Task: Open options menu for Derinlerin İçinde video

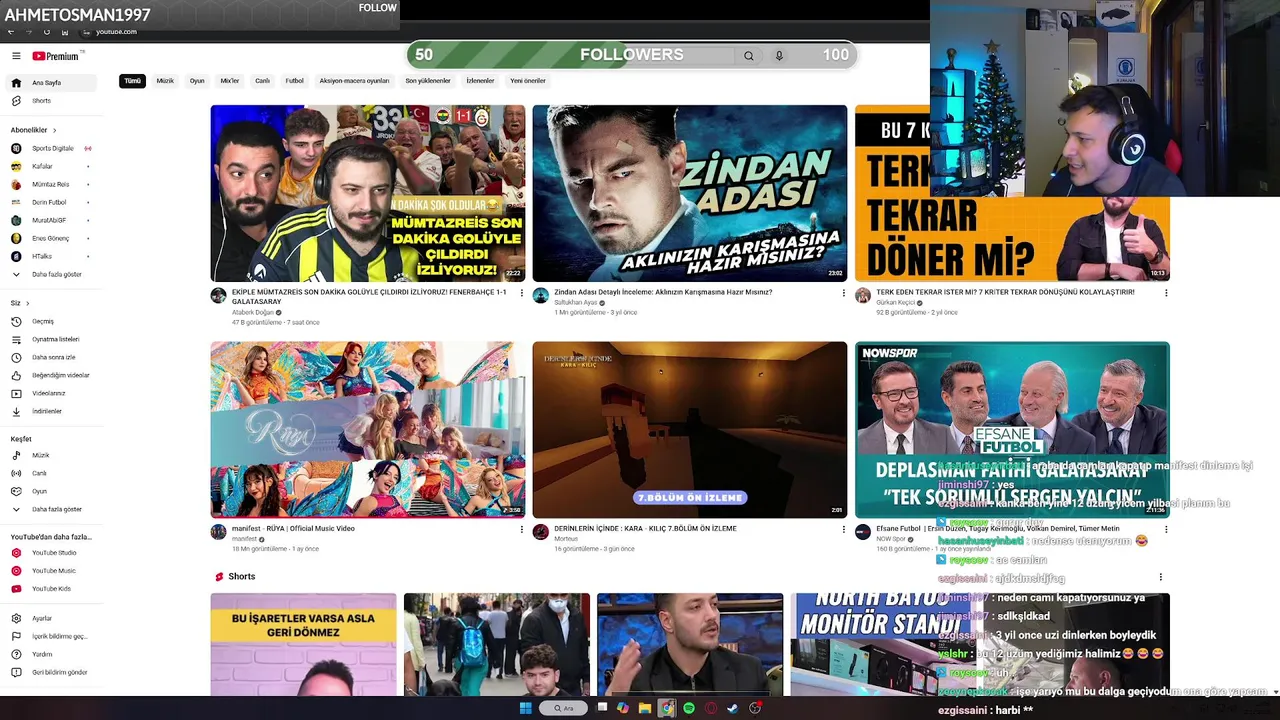Action: coord(843,529)
